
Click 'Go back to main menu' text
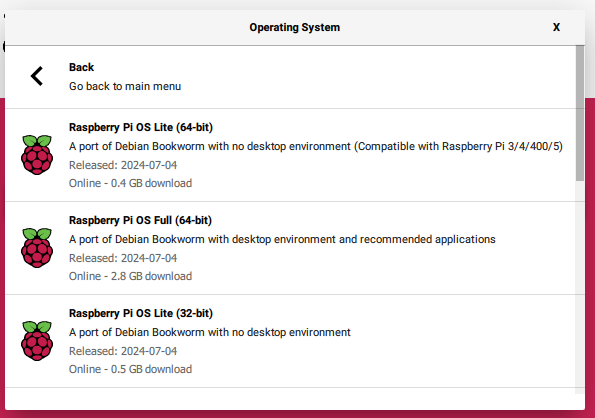tap(125, 86)
